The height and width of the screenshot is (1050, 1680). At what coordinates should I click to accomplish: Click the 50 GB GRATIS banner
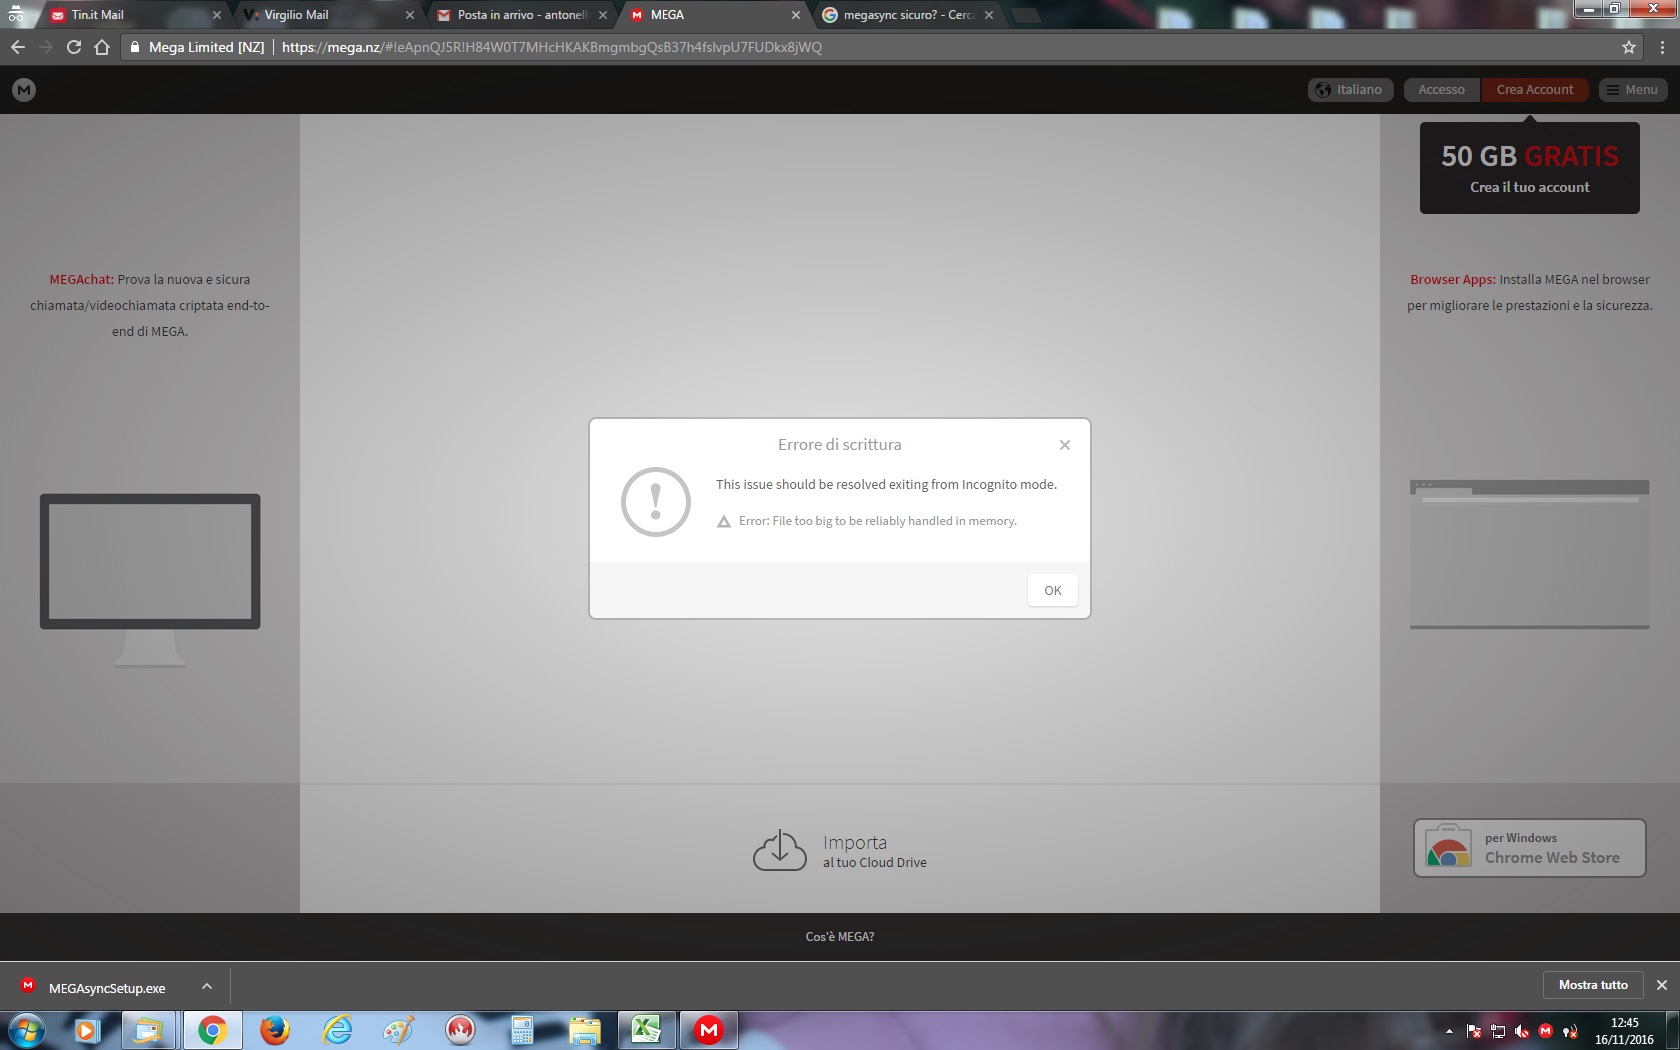click(x=1529, y=168)
